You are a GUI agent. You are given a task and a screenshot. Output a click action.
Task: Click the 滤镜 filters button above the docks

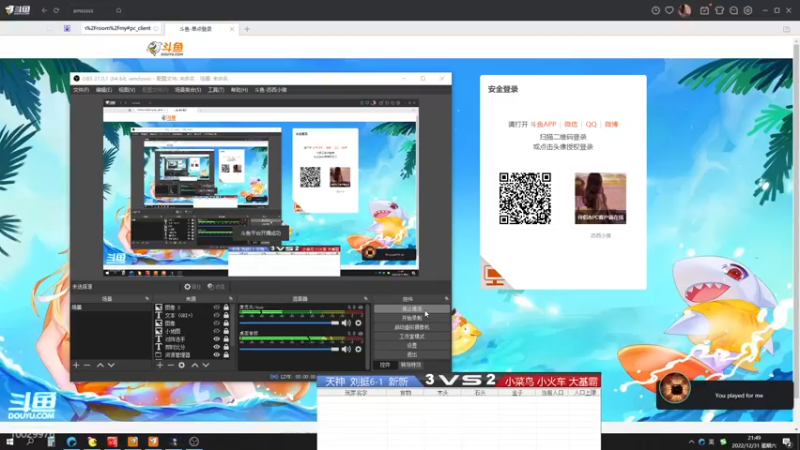click(x=216, y=287)
